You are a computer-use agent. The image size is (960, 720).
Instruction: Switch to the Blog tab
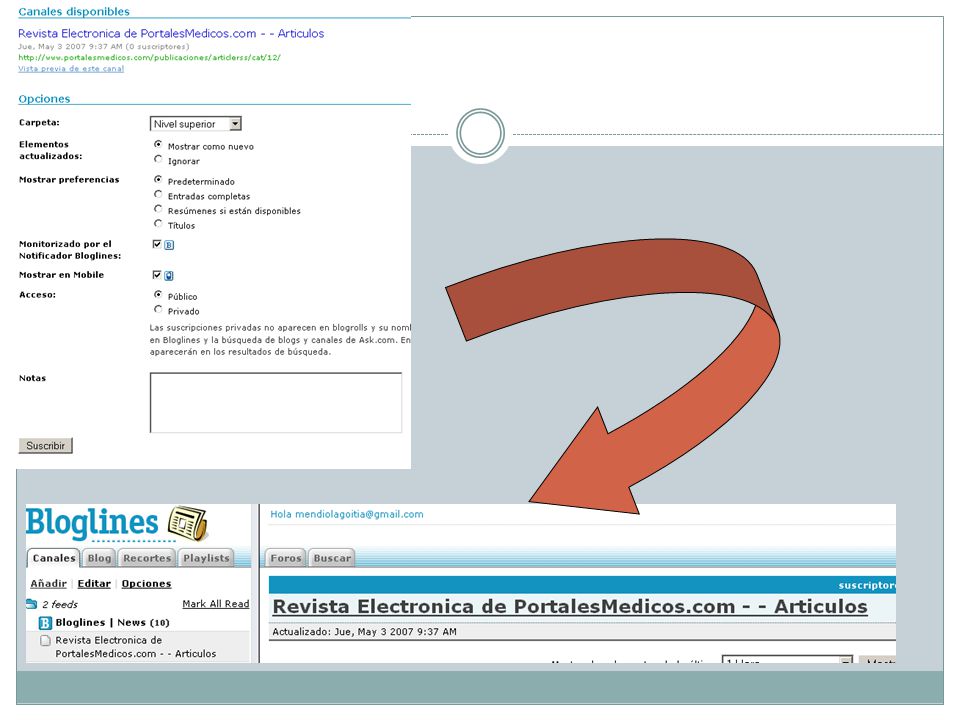pyautogui.click(x=99, y=558)
